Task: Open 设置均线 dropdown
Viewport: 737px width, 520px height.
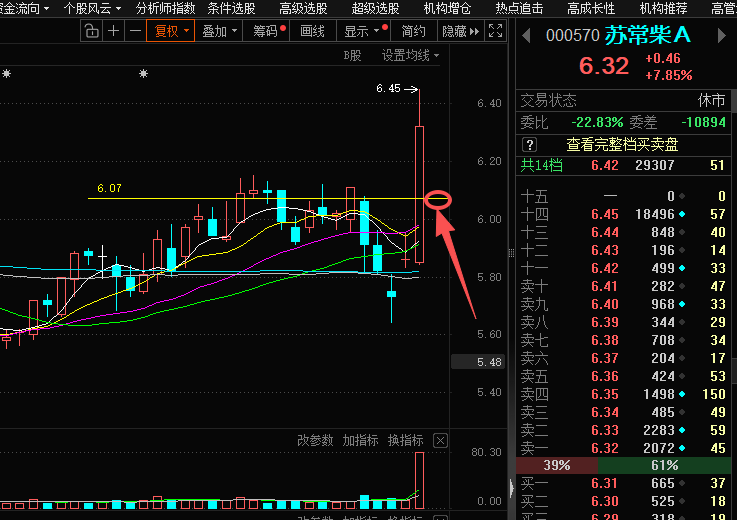Action: point(410,55)
